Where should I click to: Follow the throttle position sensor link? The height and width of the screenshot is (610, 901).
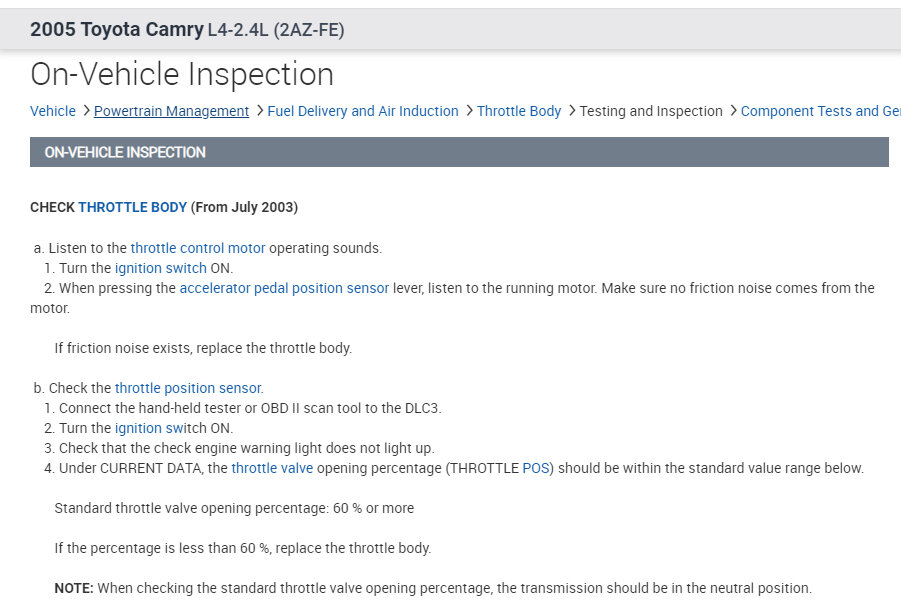pos(188,388)
